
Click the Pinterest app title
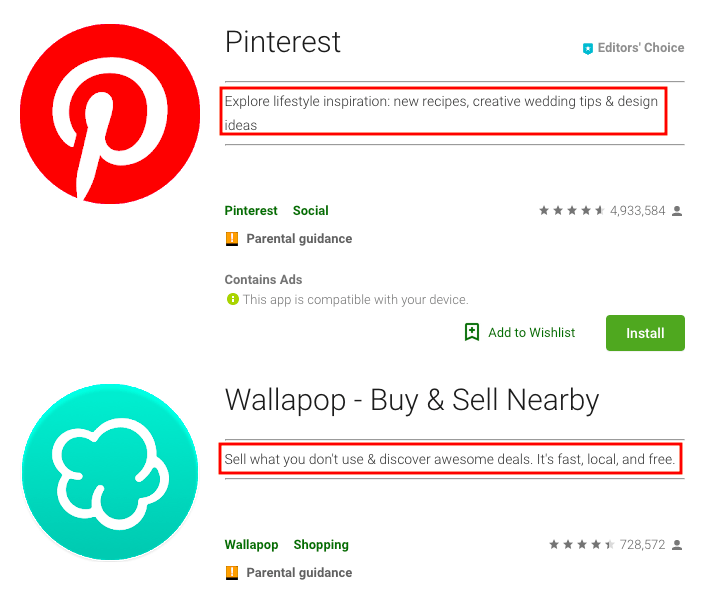[x=283, y=42]
